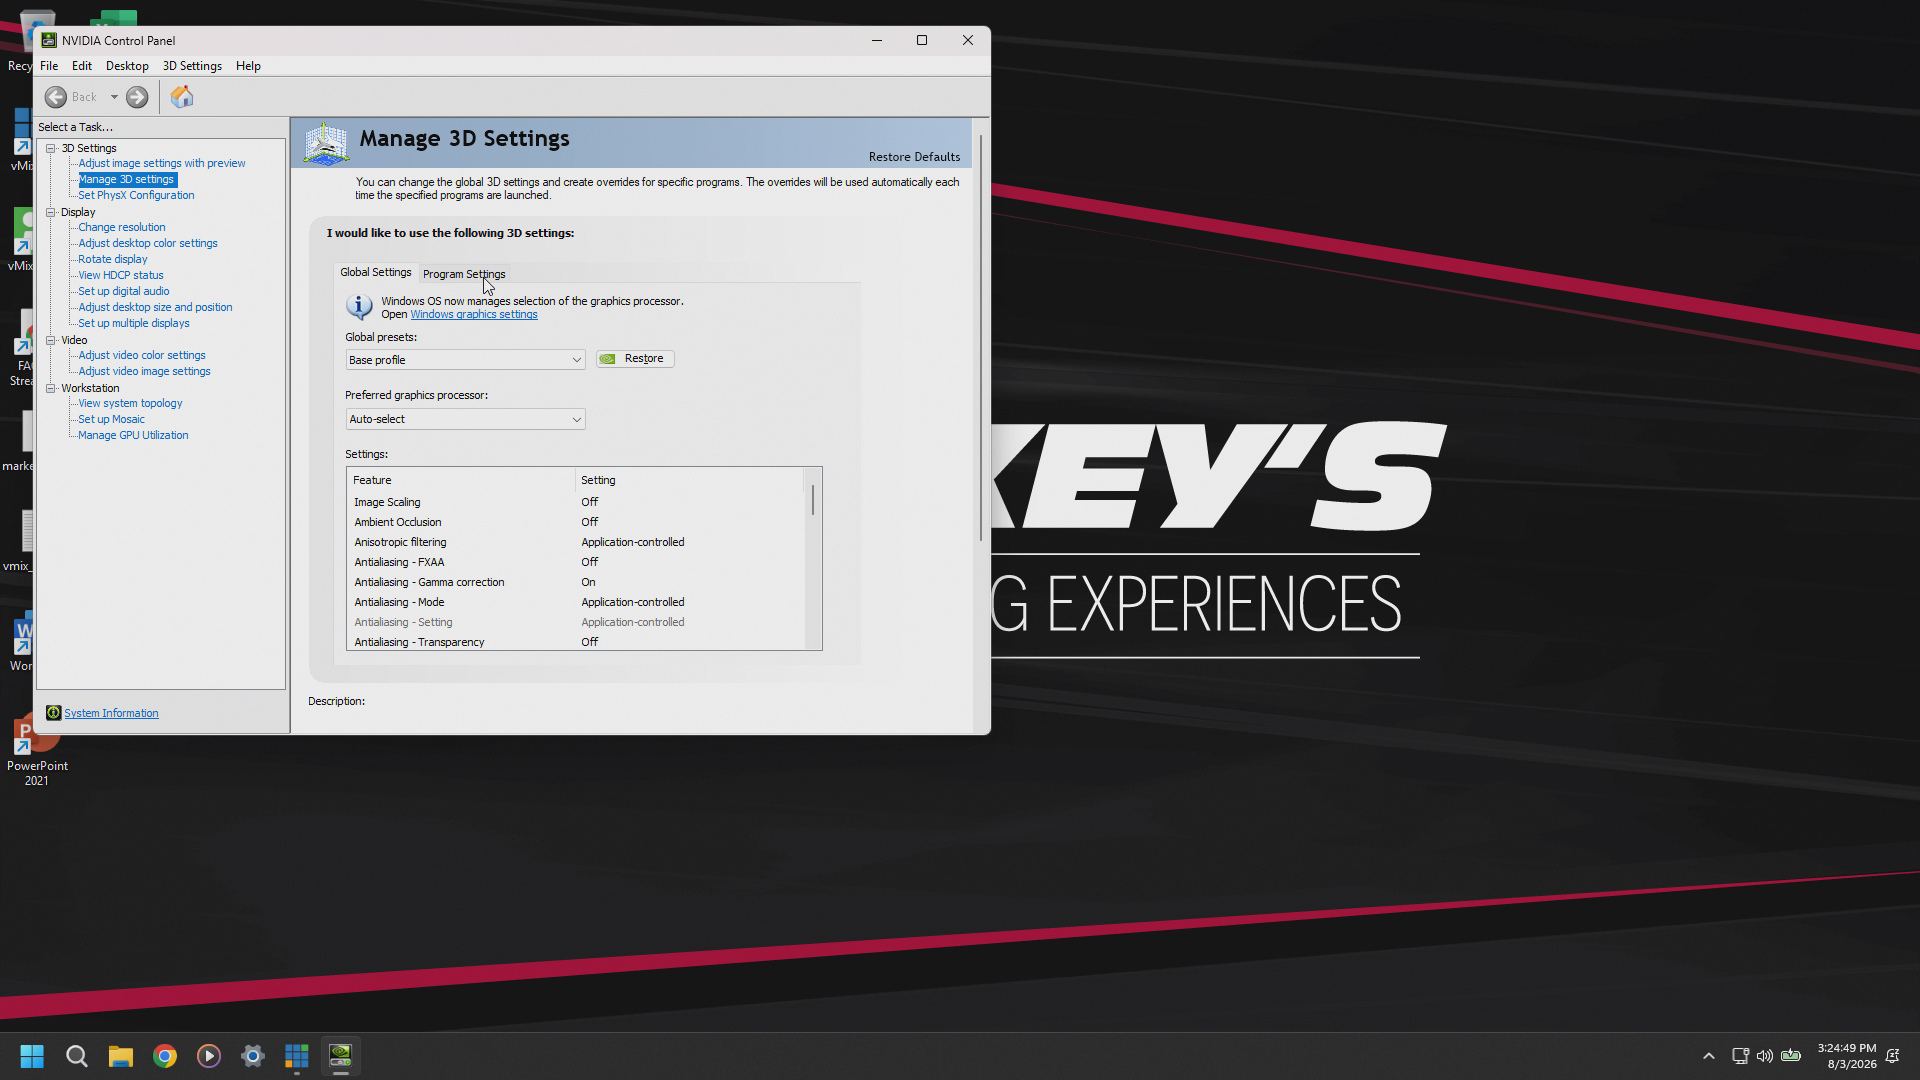Launch Google Chrome from taskbar
The height and width of the screenshot is (1080, 1920).
pos(165,1056)
